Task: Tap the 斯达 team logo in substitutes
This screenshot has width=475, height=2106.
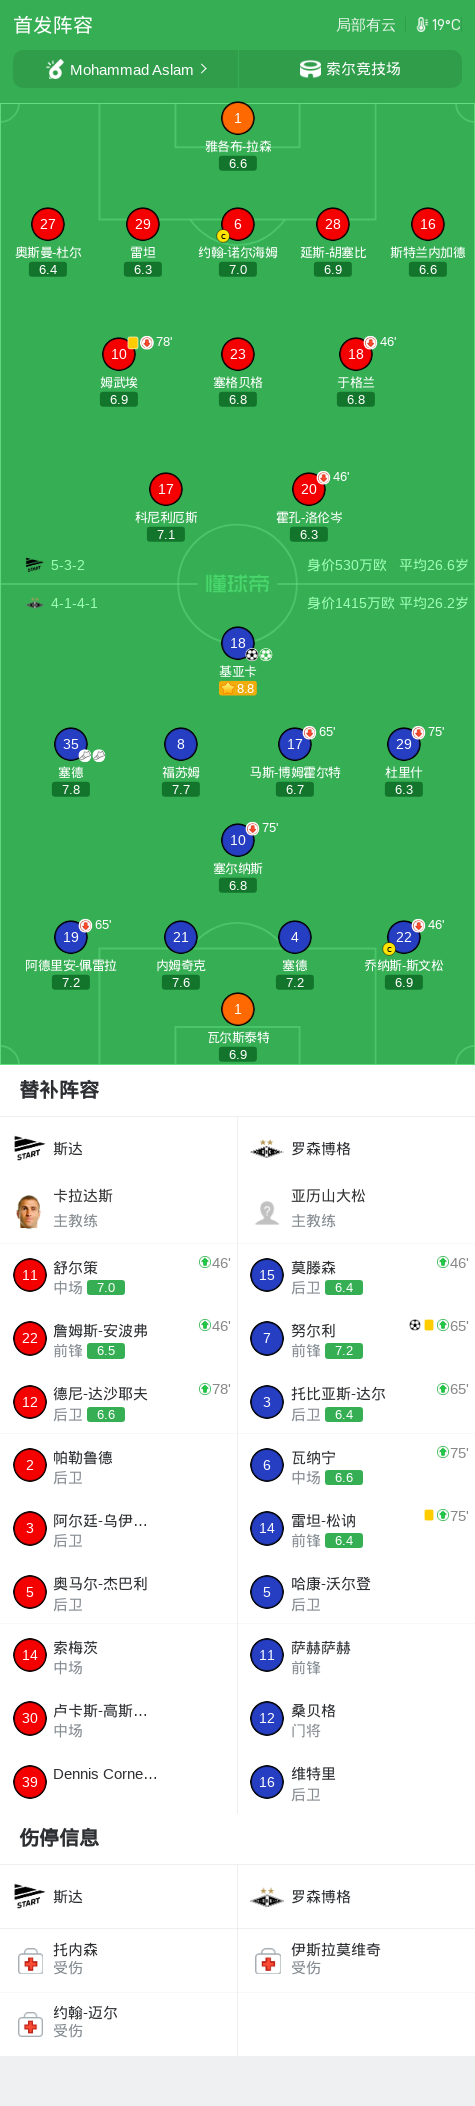Action: pyautogui.click(x=29, y=1149)
